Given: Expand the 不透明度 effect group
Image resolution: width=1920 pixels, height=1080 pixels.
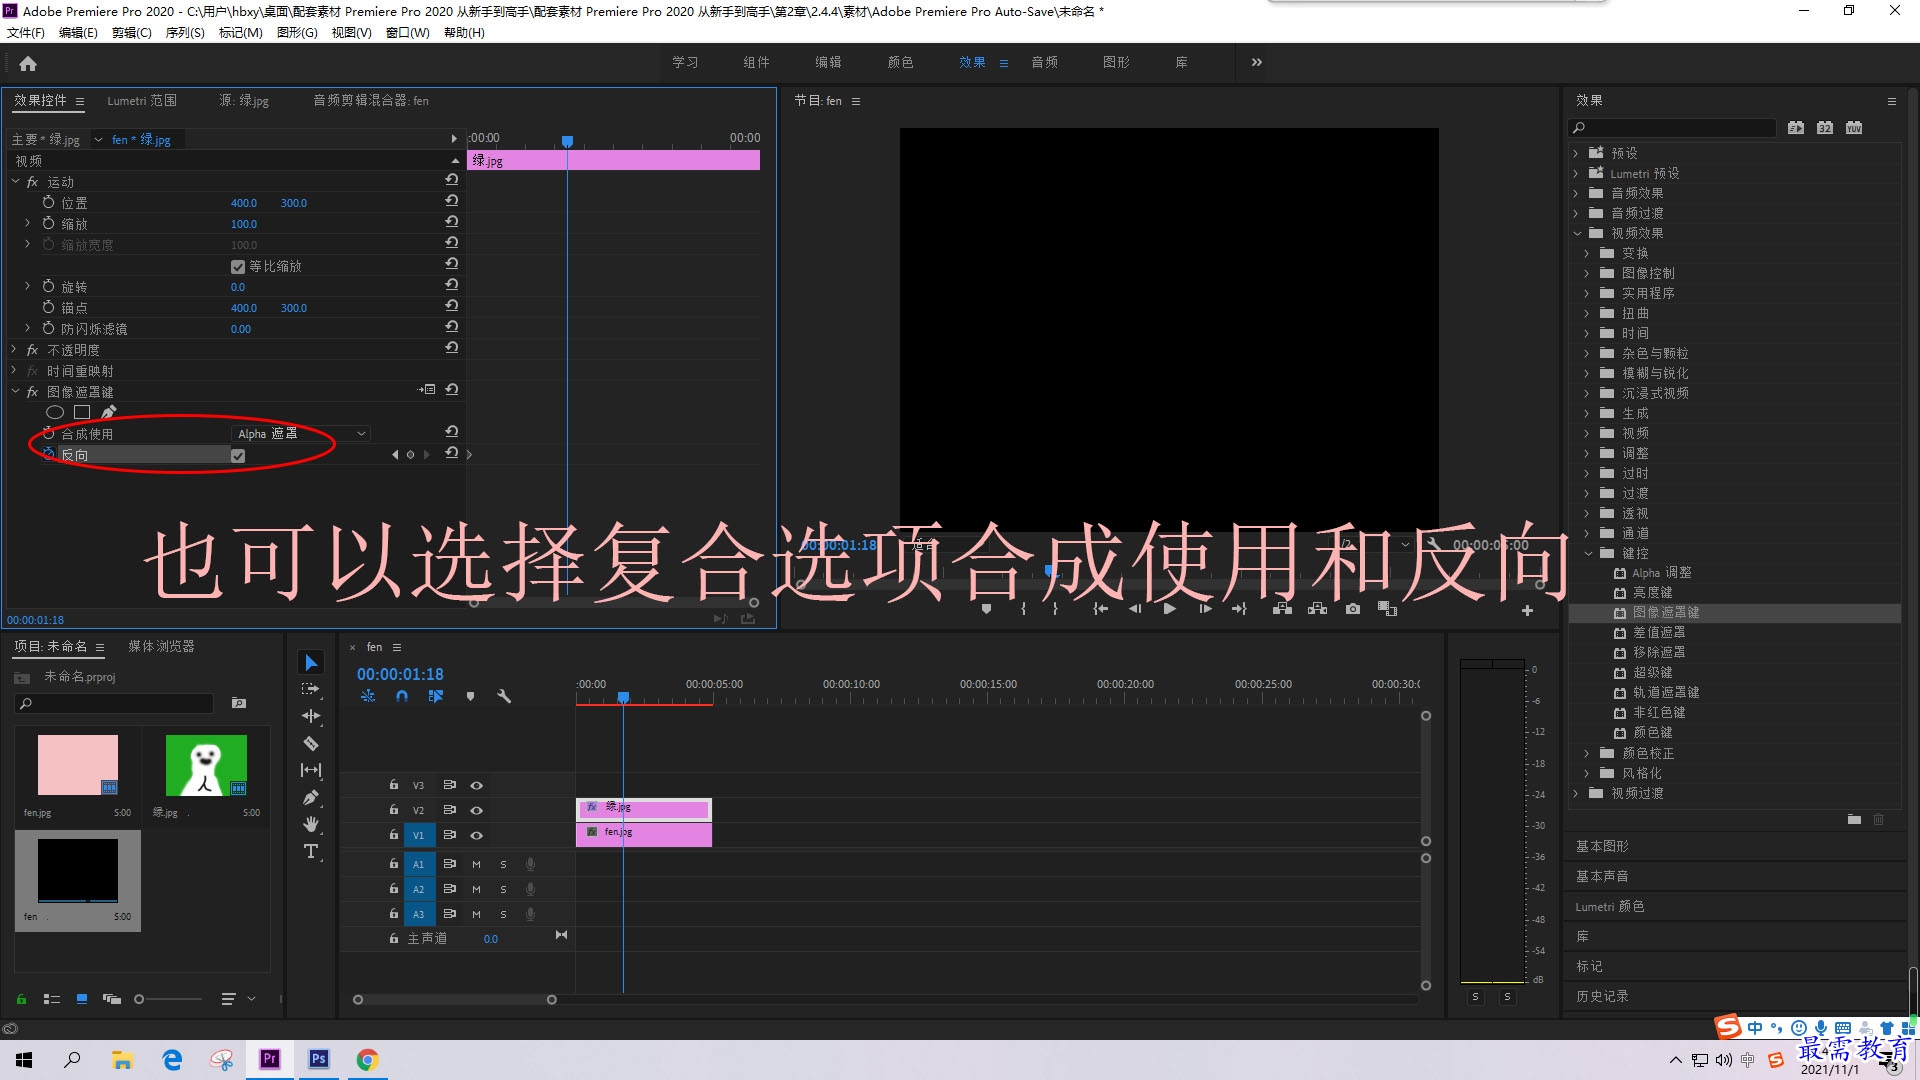Looking at the screenshot, I should point(14,350).
